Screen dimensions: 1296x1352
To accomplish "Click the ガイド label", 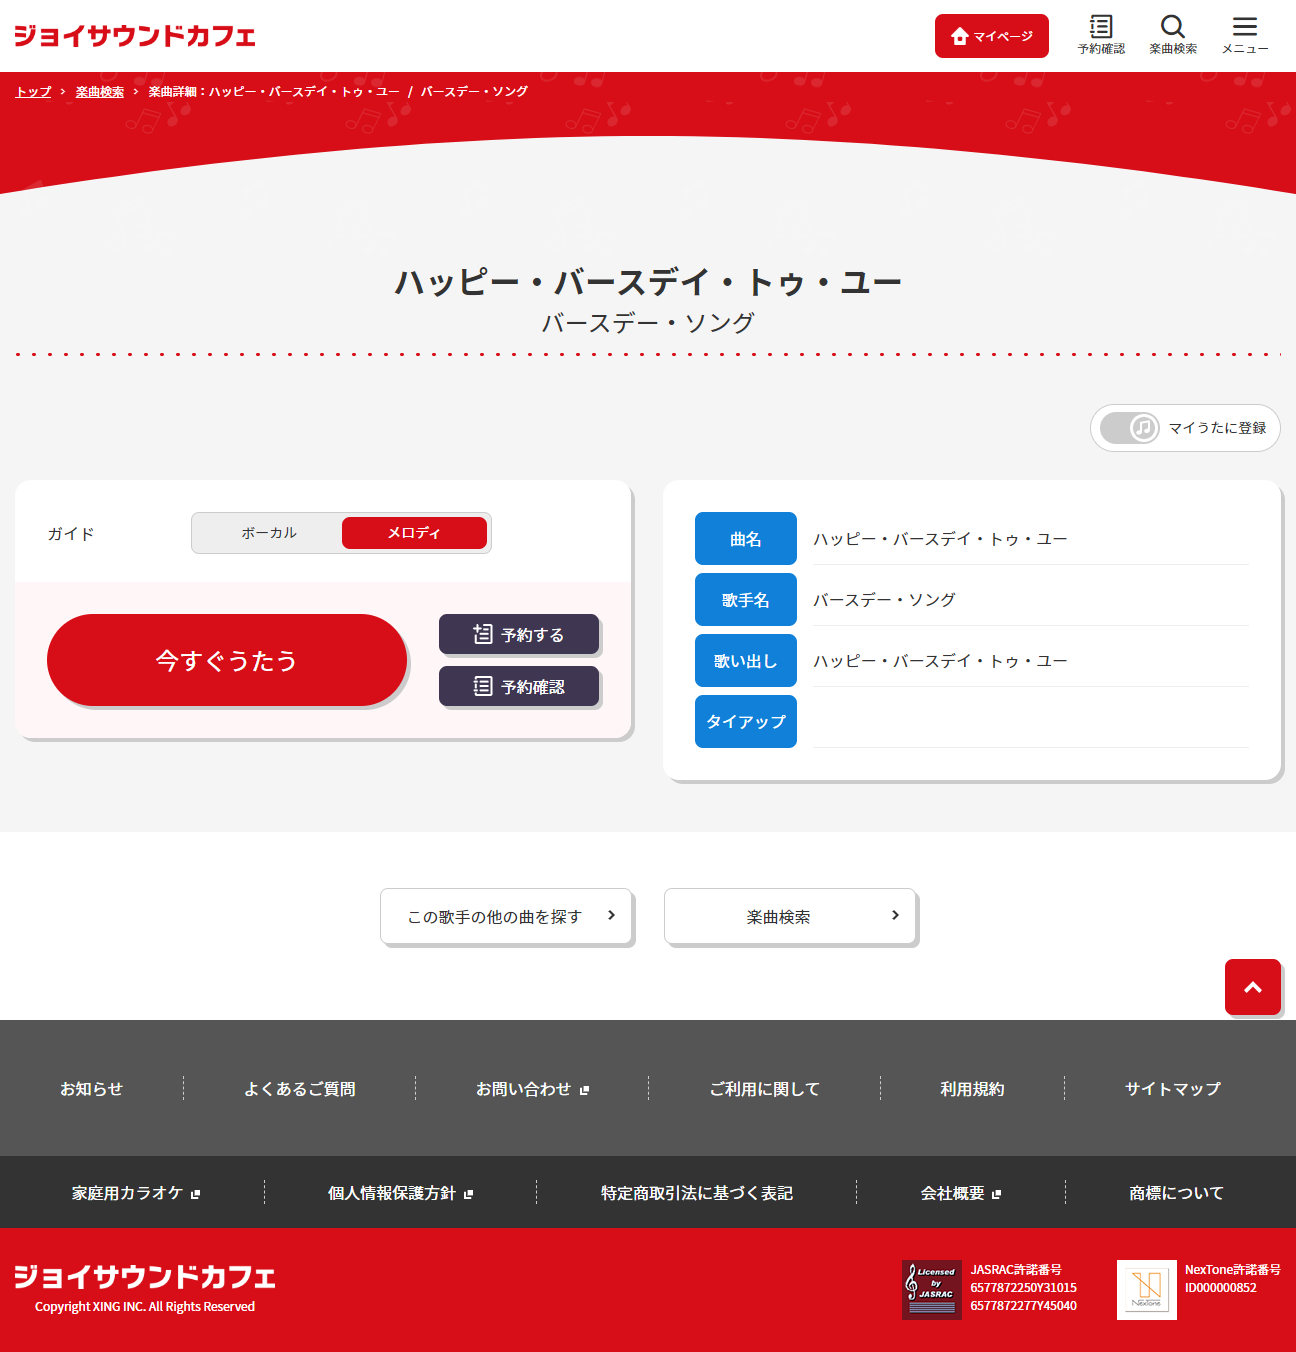I will click(71, 534).
